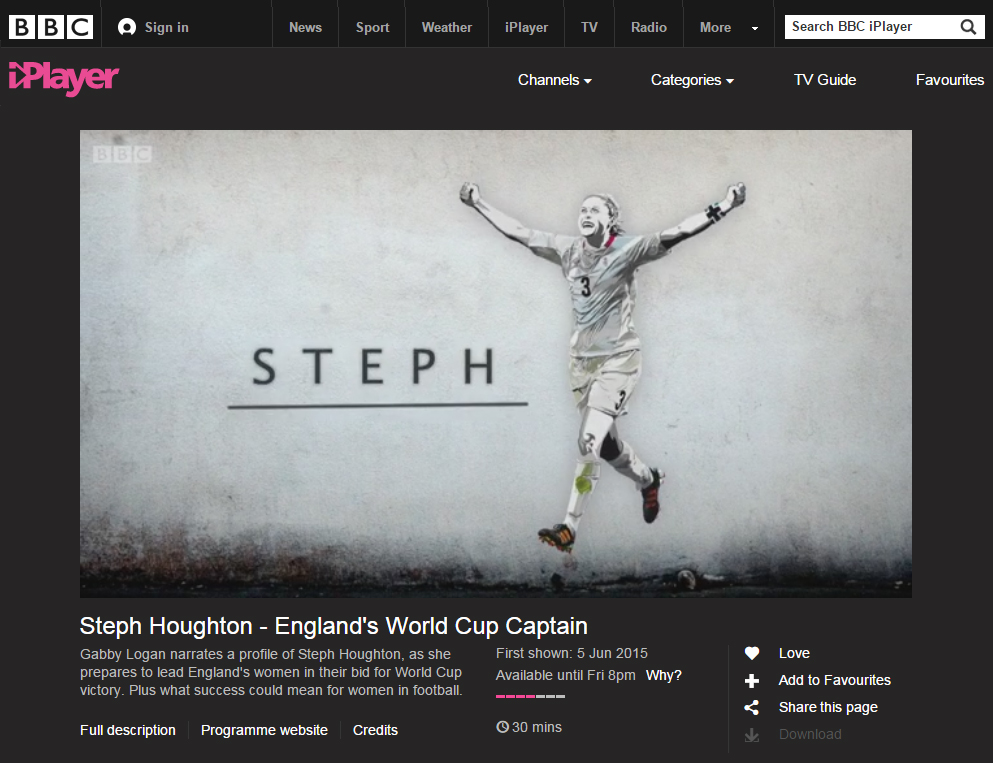Viewport: 993px width, 763px height.
Task: Click the BBC logo in header
Action: (x=51, y=27)
